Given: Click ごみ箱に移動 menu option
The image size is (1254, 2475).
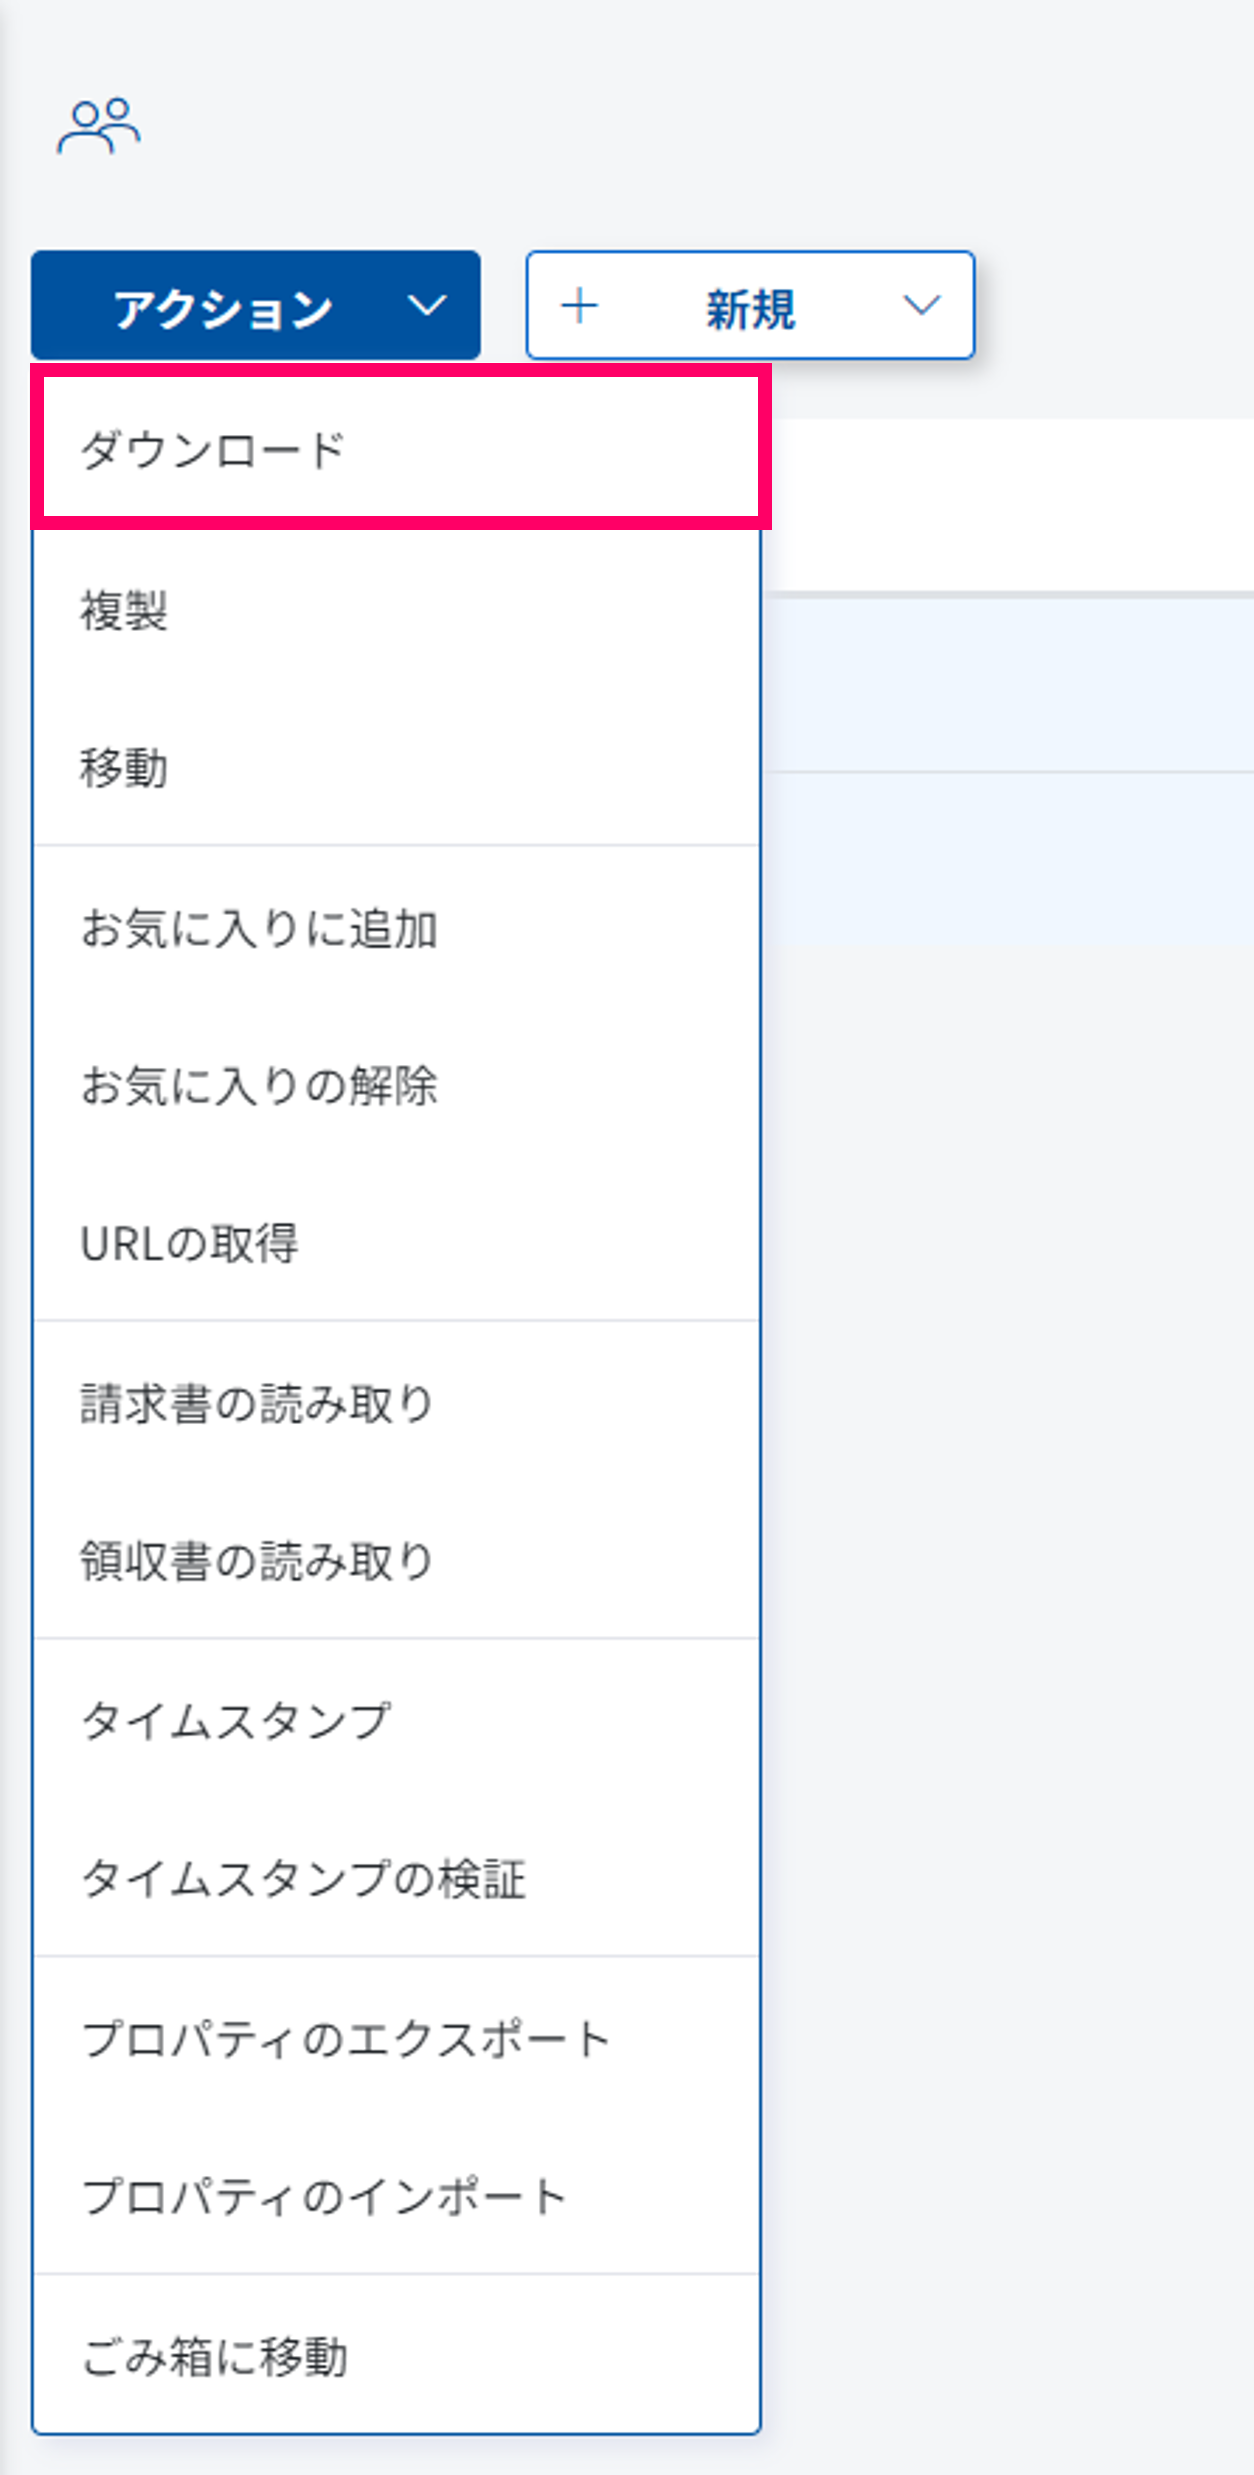Looking at the screenshot, I should click(214, 2357).
